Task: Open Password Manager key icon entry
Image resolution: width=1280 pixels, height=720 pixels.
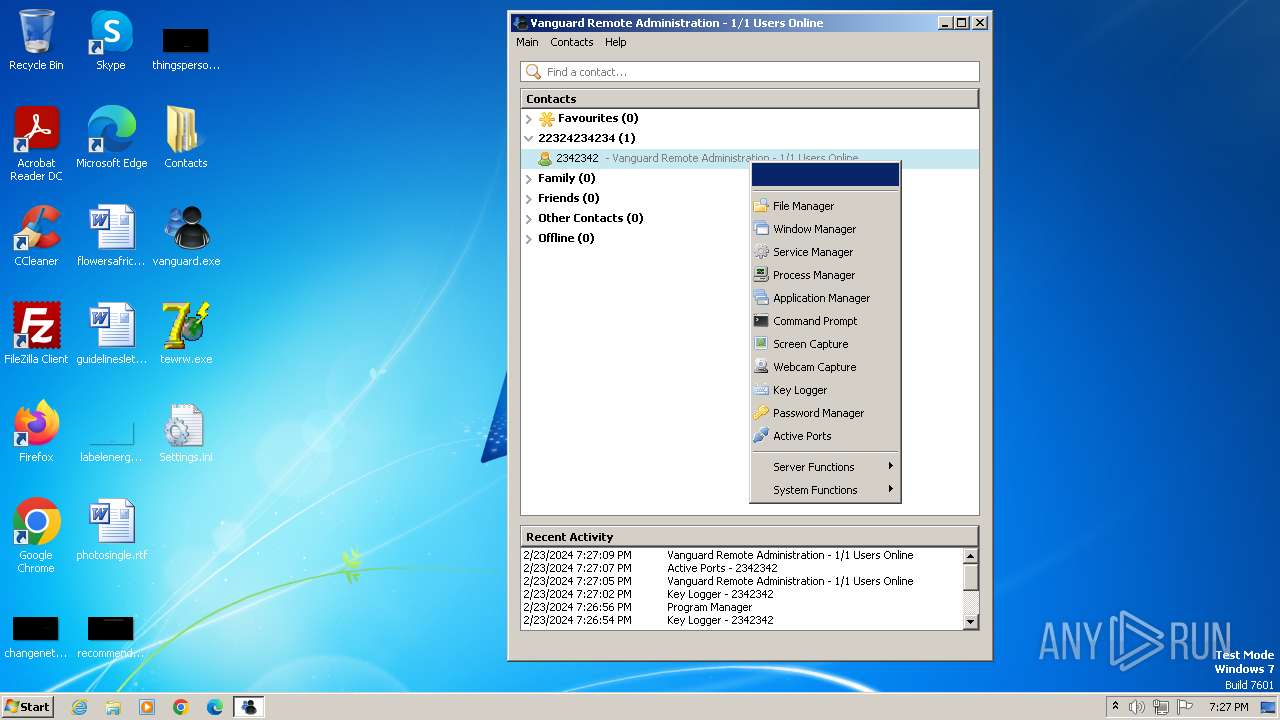Action: point(761,413)
